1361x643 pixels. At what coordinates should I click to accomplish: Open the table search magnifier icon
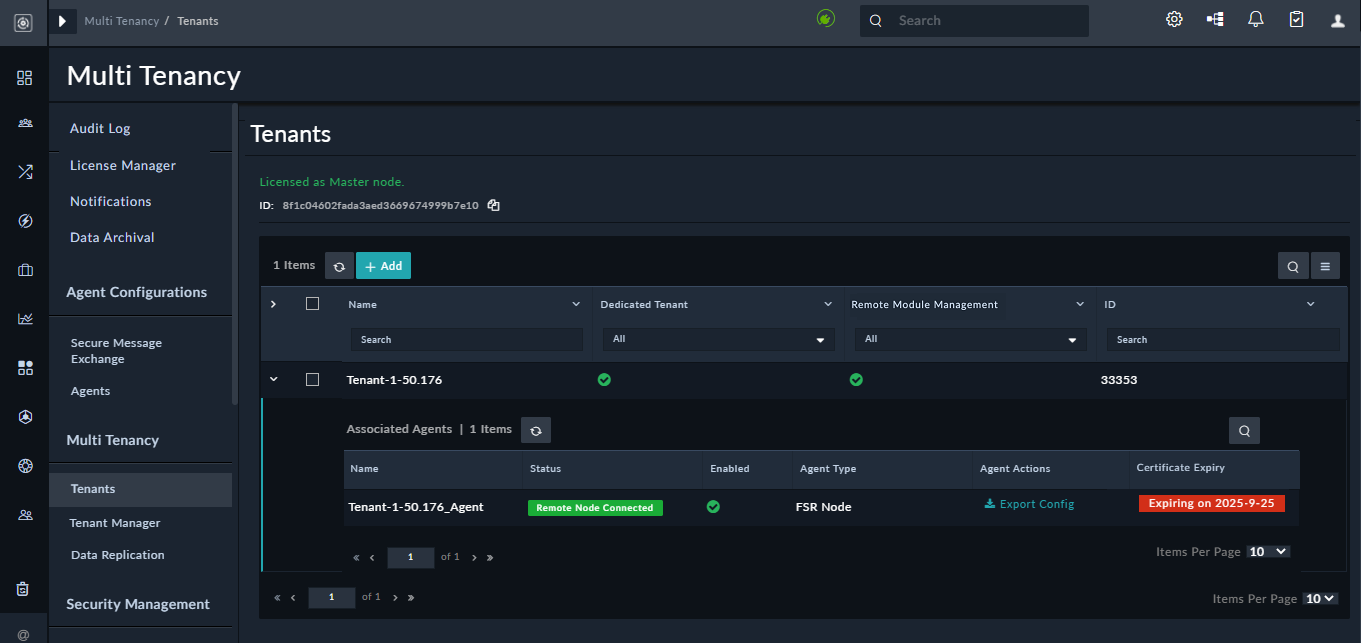click(1293, 265)
